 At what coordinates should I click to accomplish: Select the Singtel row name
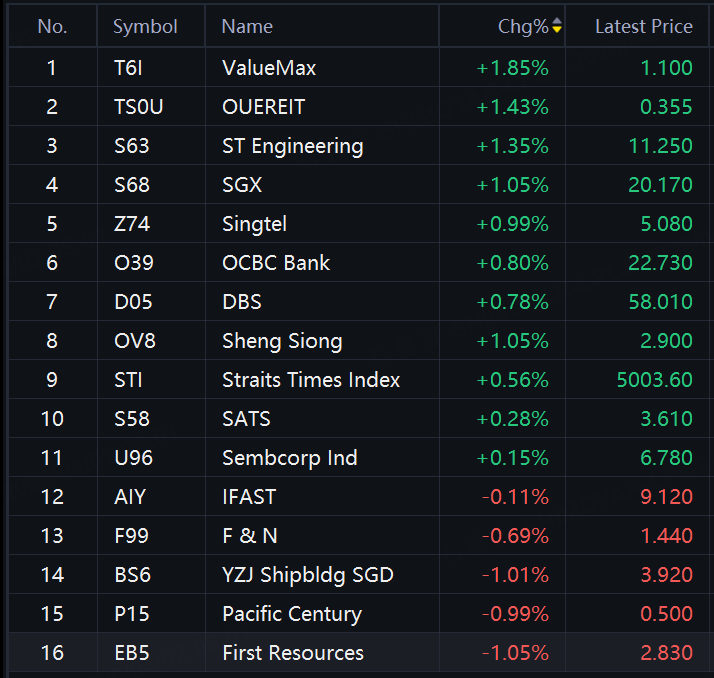click(254, 224)
